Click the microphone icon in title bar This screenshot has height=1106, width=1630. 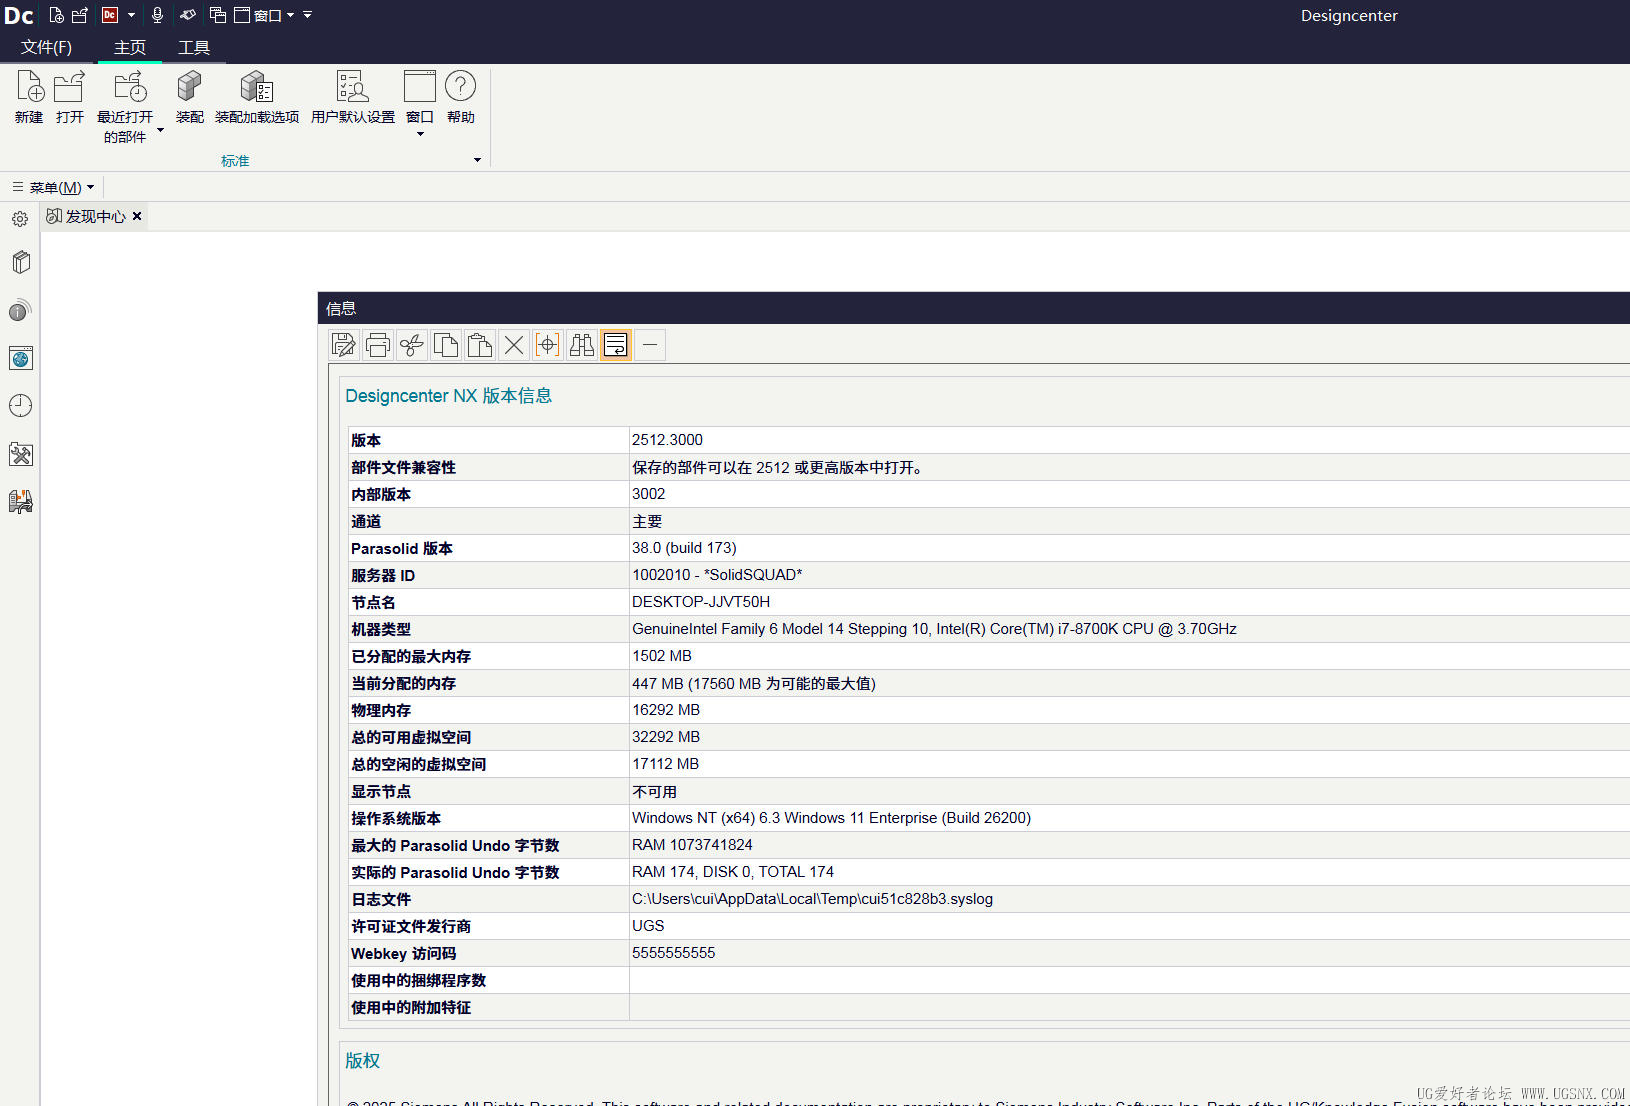(157, 15)
